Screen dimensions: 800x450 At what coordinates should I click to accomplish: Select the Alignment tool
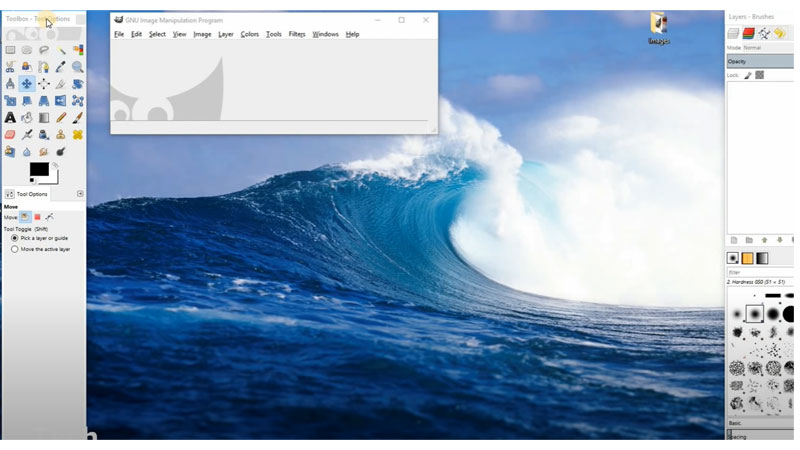click(x=44, y=84)
